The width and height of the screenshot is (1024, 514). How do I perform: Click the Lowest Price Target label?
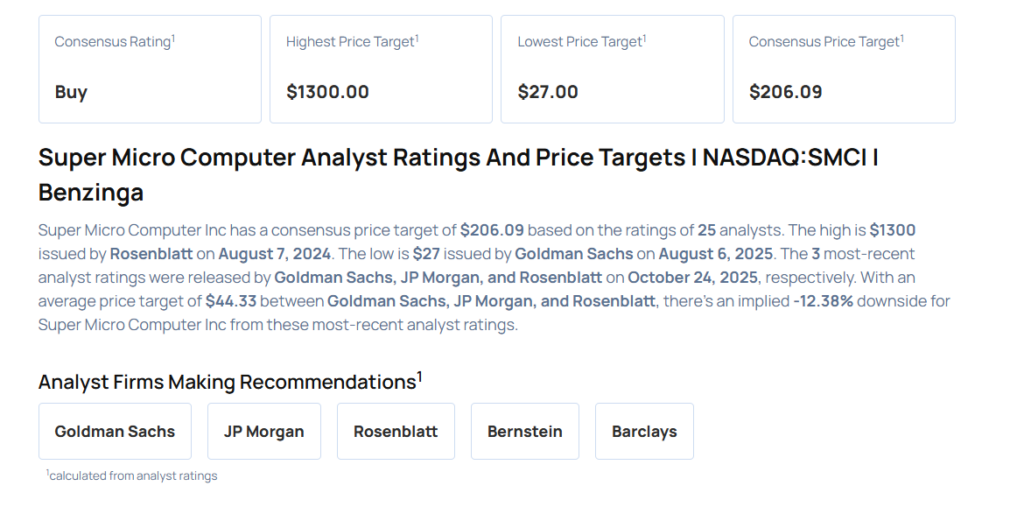(581, 42)
